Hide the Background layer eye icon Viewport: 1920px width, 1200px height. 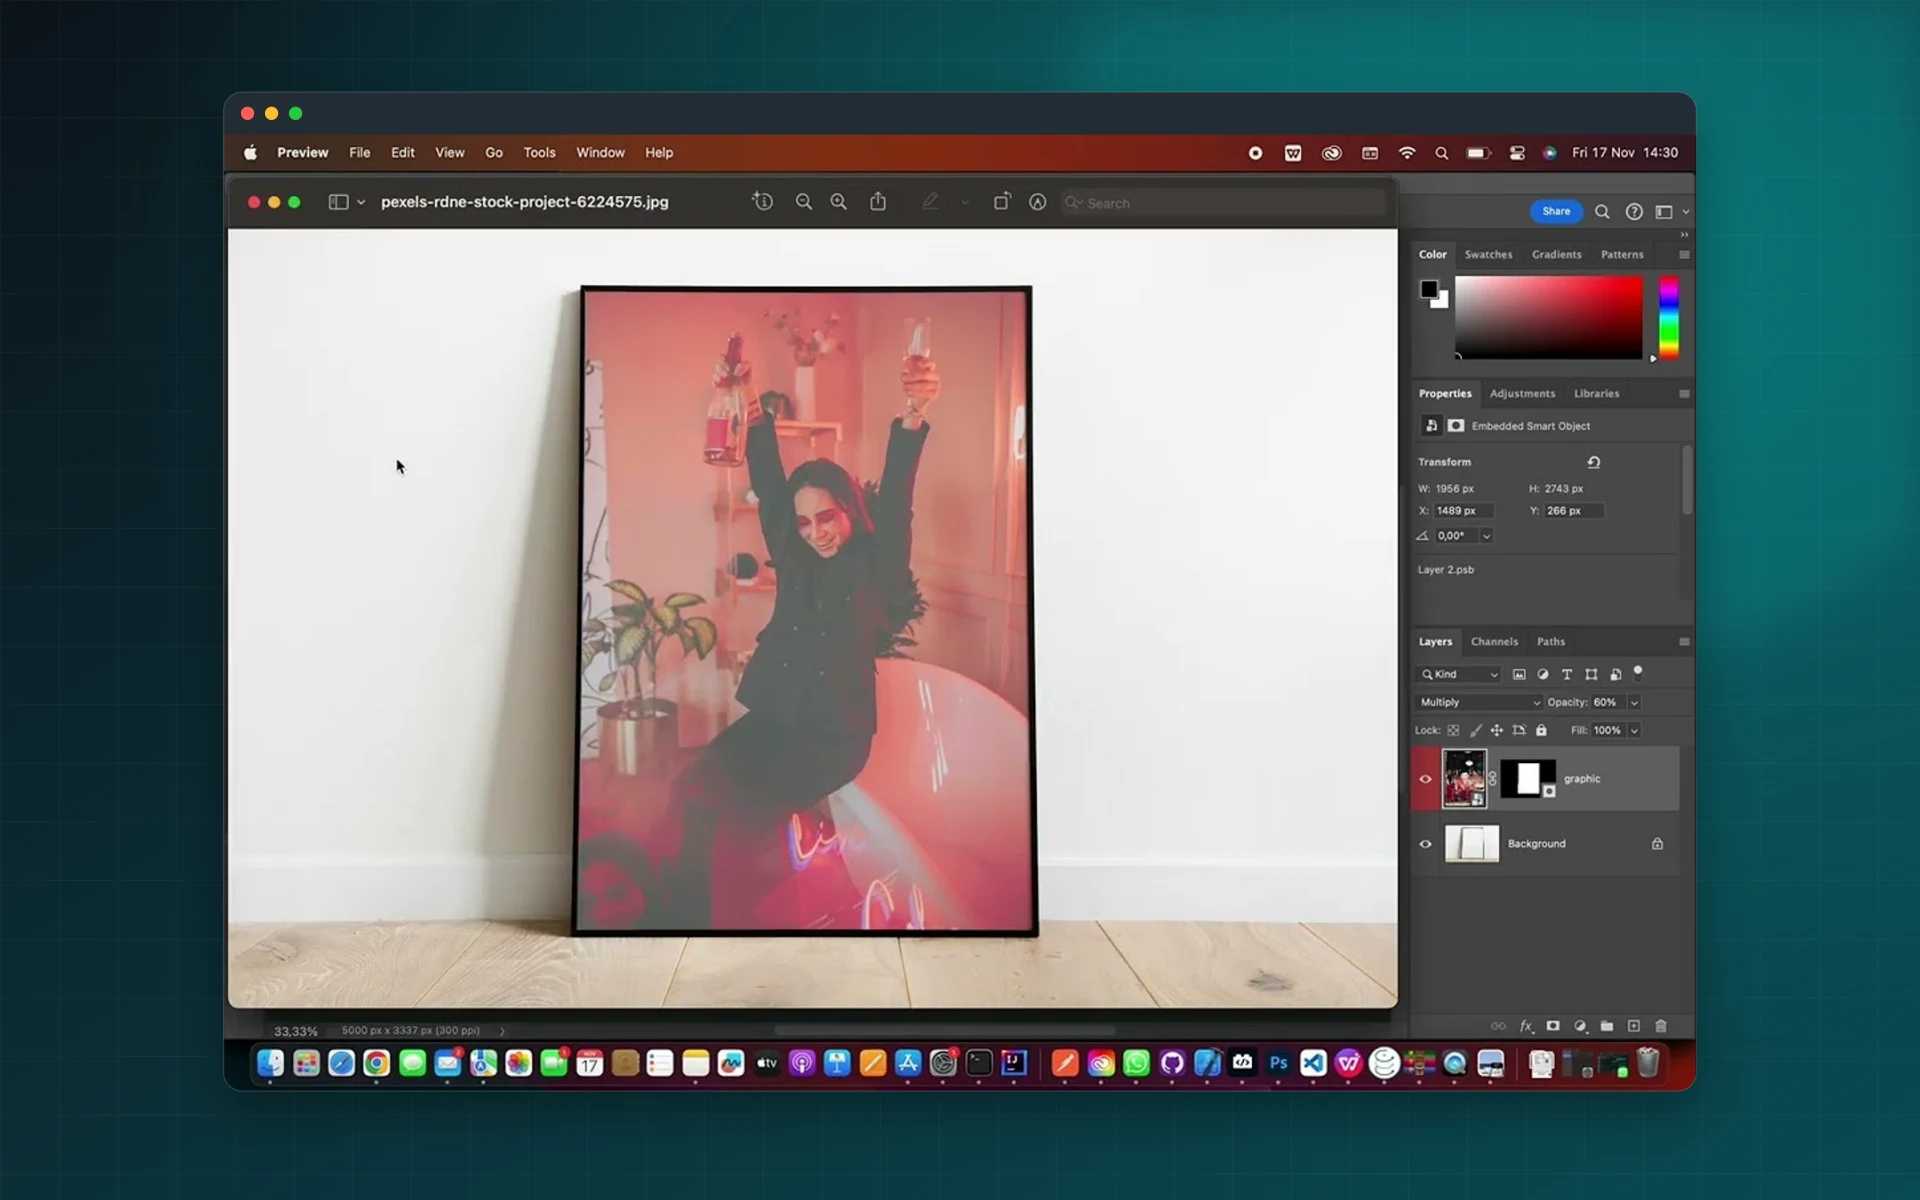(1426, 844)
